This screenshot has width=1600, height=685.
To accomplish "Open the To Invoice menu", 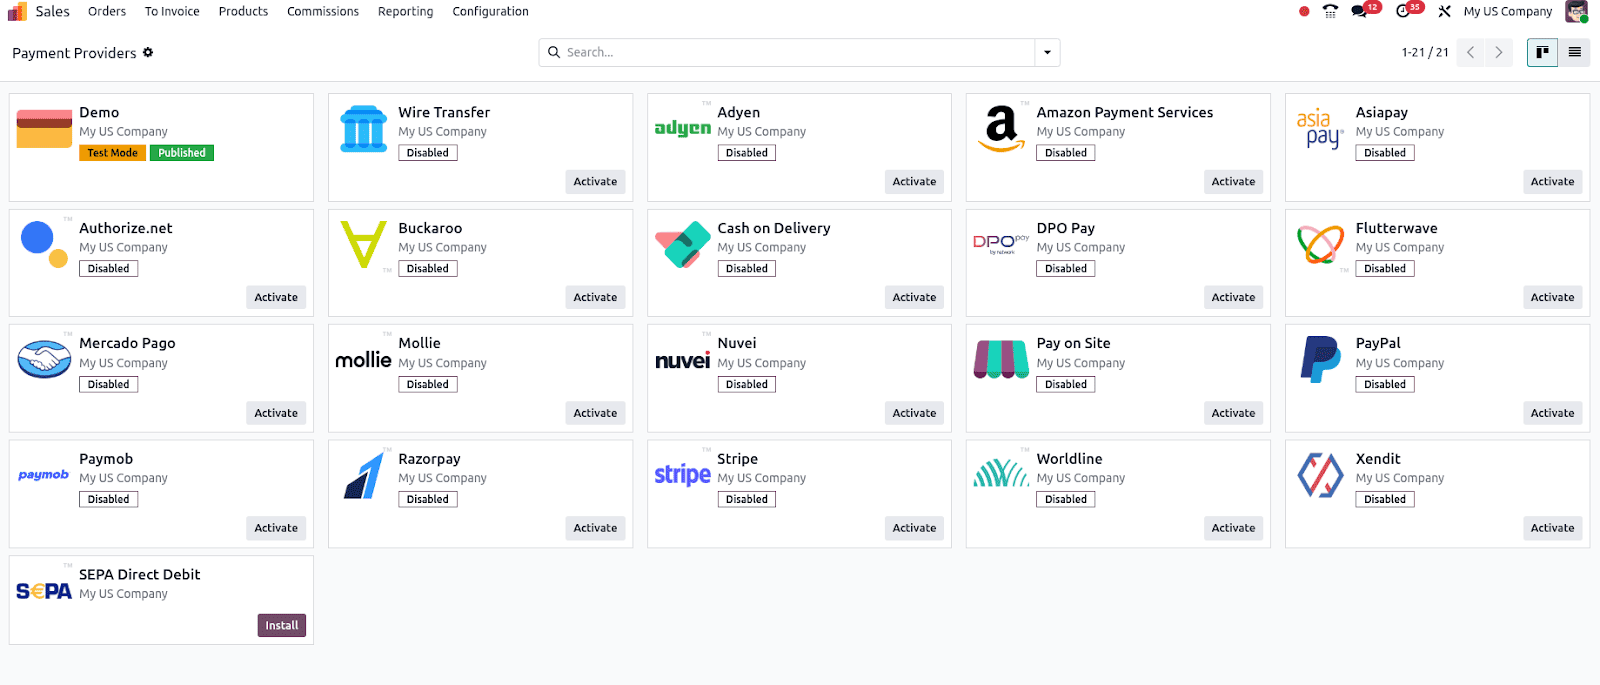I will pyautogui.click(x=172, y=12).
